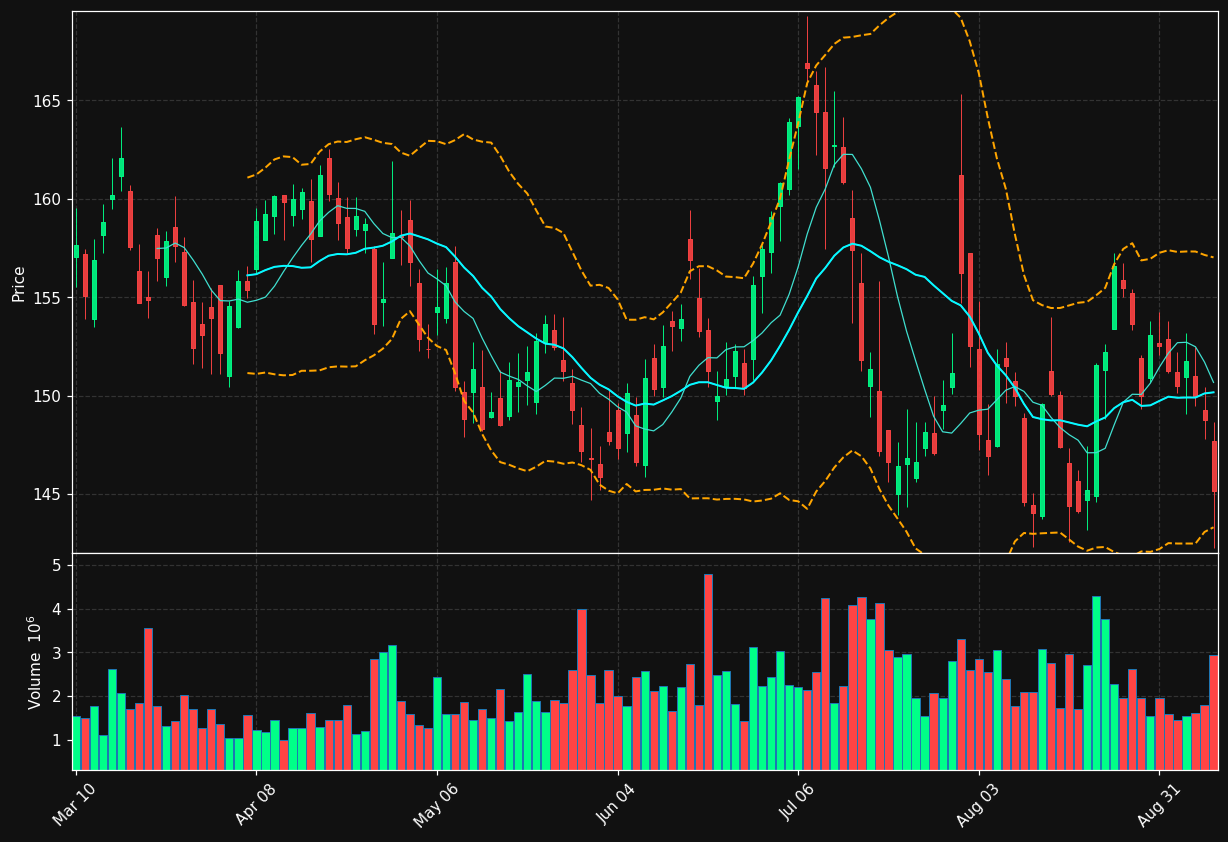Click the volume axis tick labeled 2
The height and width of the screenshot is (842, 1228).
(x=57, y=697)
